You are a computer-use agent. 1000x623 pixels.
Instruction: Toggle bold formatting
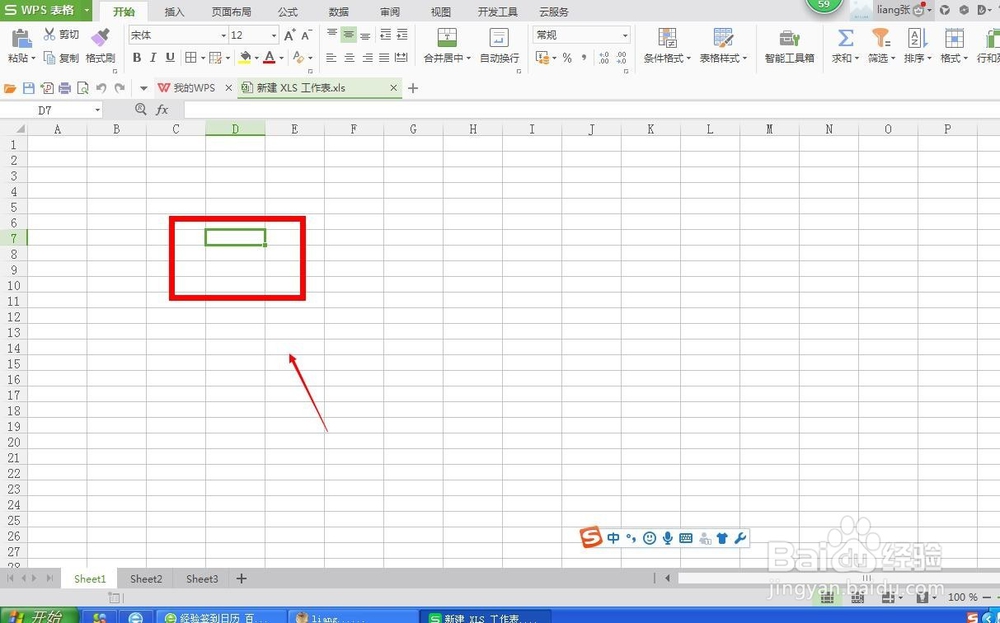(x=136, y=58)
